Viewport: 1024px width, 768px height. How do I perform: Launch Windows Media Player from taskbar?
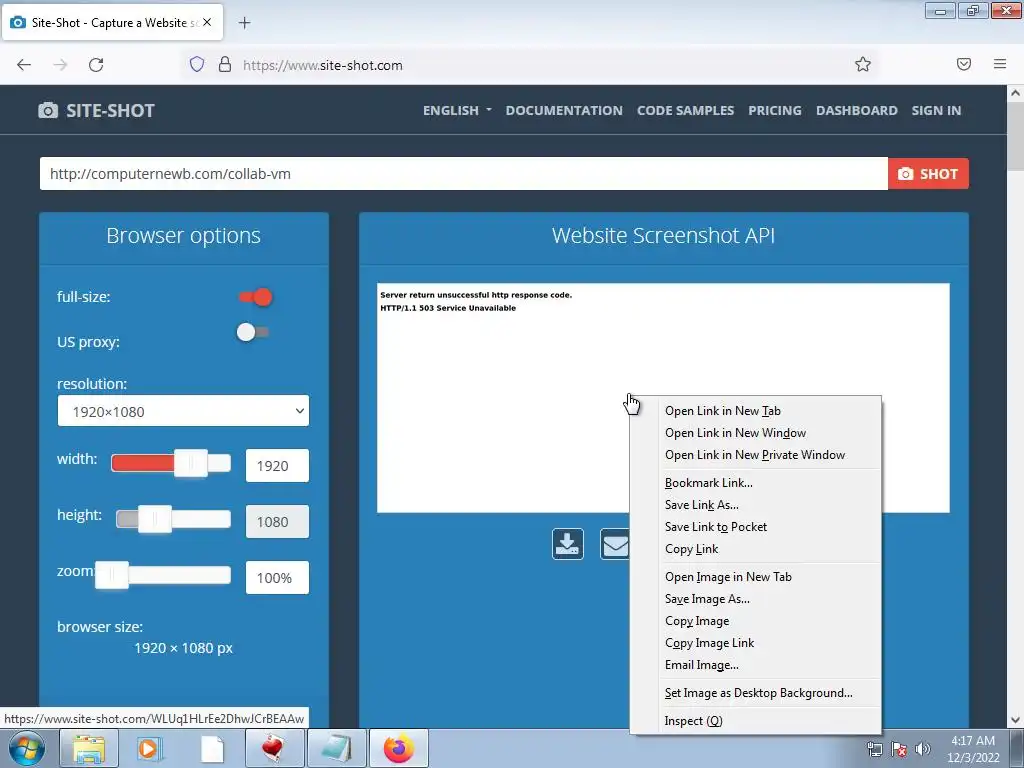point(149,748)
